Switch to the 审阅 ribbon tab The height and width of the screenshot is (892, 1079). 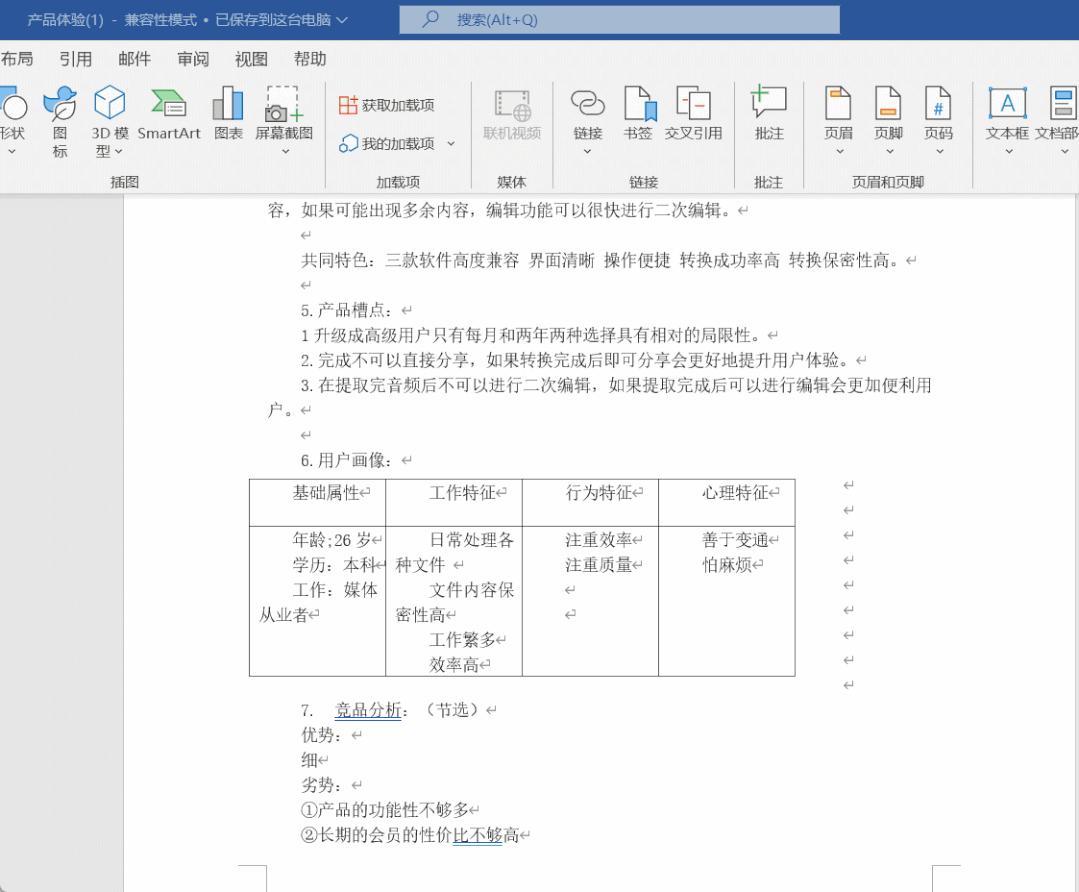tap(193, 59)
